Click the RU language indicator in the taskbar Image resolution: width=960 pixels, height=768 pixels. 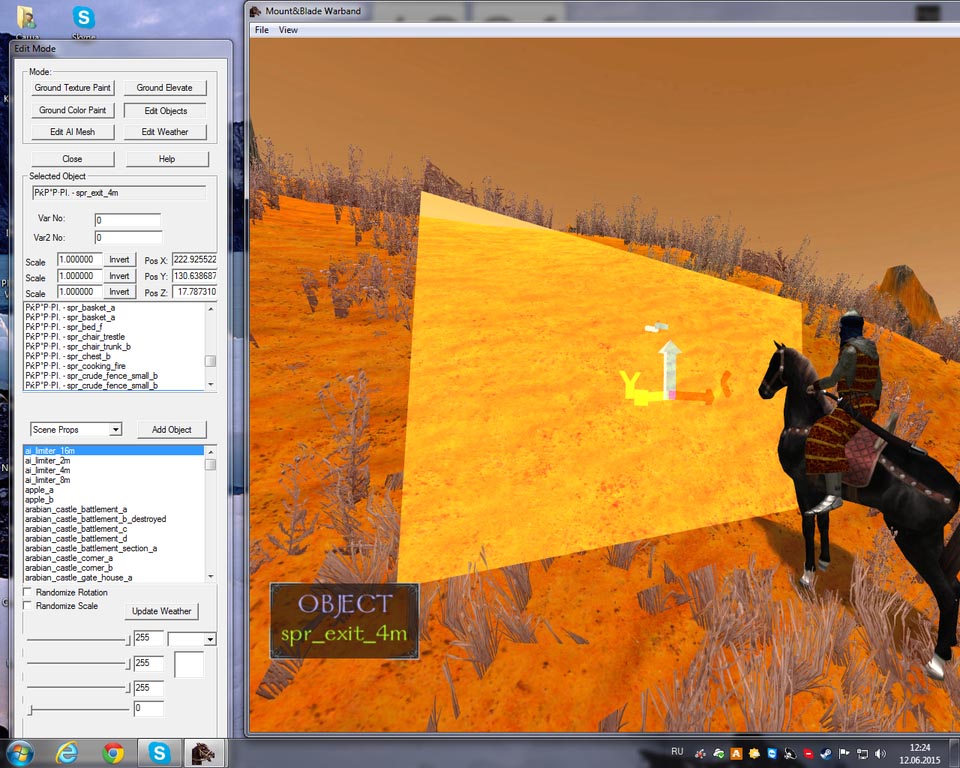tap(677, 752)
